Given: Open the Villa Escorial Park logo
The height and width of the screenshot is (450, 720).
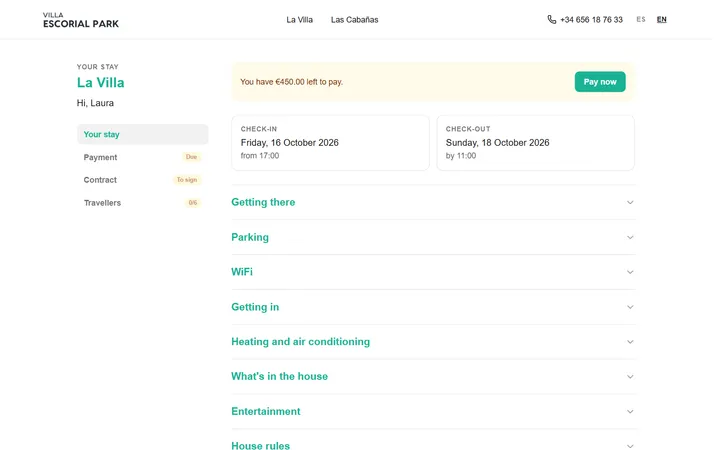Looking at the screenshot, I should 81,20.
